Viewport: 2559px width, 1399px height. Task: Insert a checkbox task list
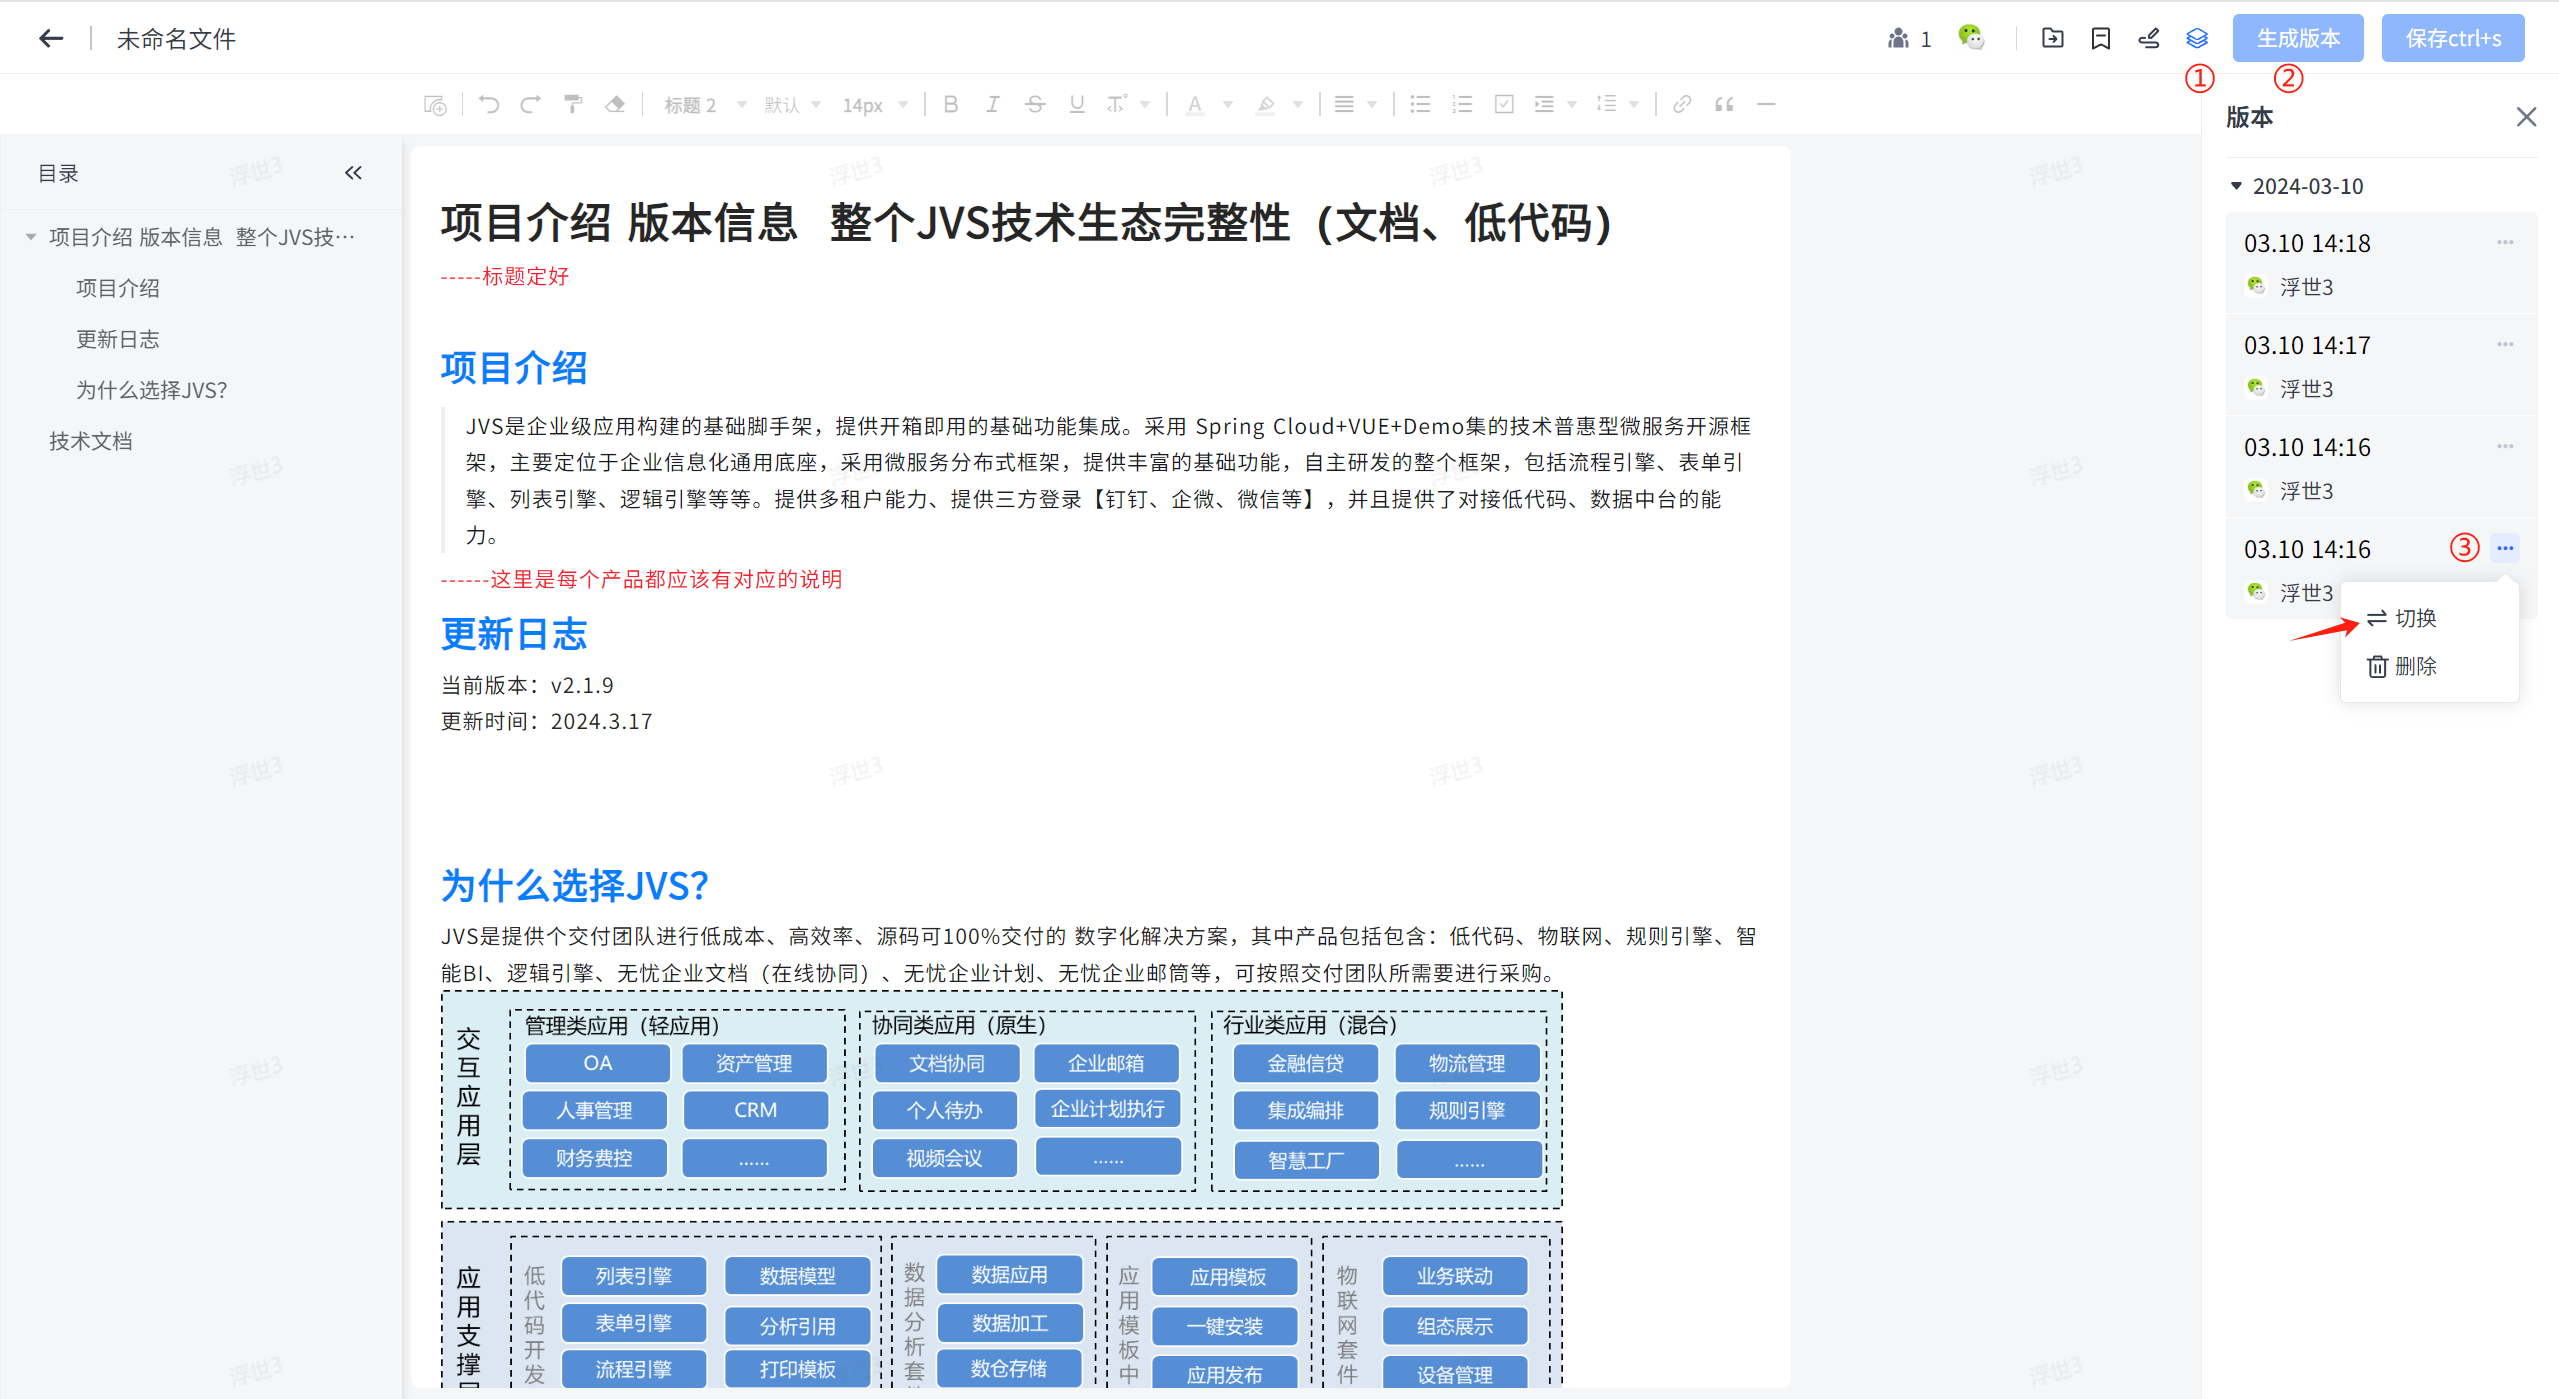(x=1504, y=104)
